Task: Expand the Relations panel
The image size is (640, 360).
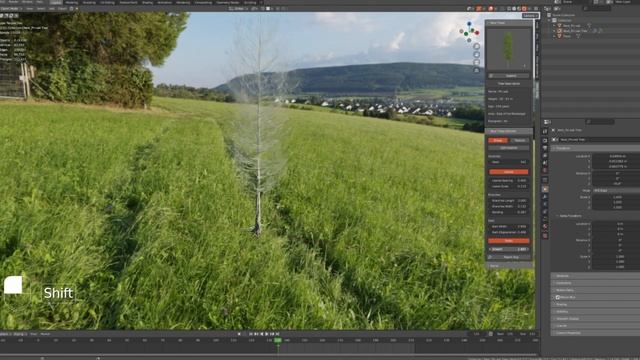Action: [x=596, y=276]
